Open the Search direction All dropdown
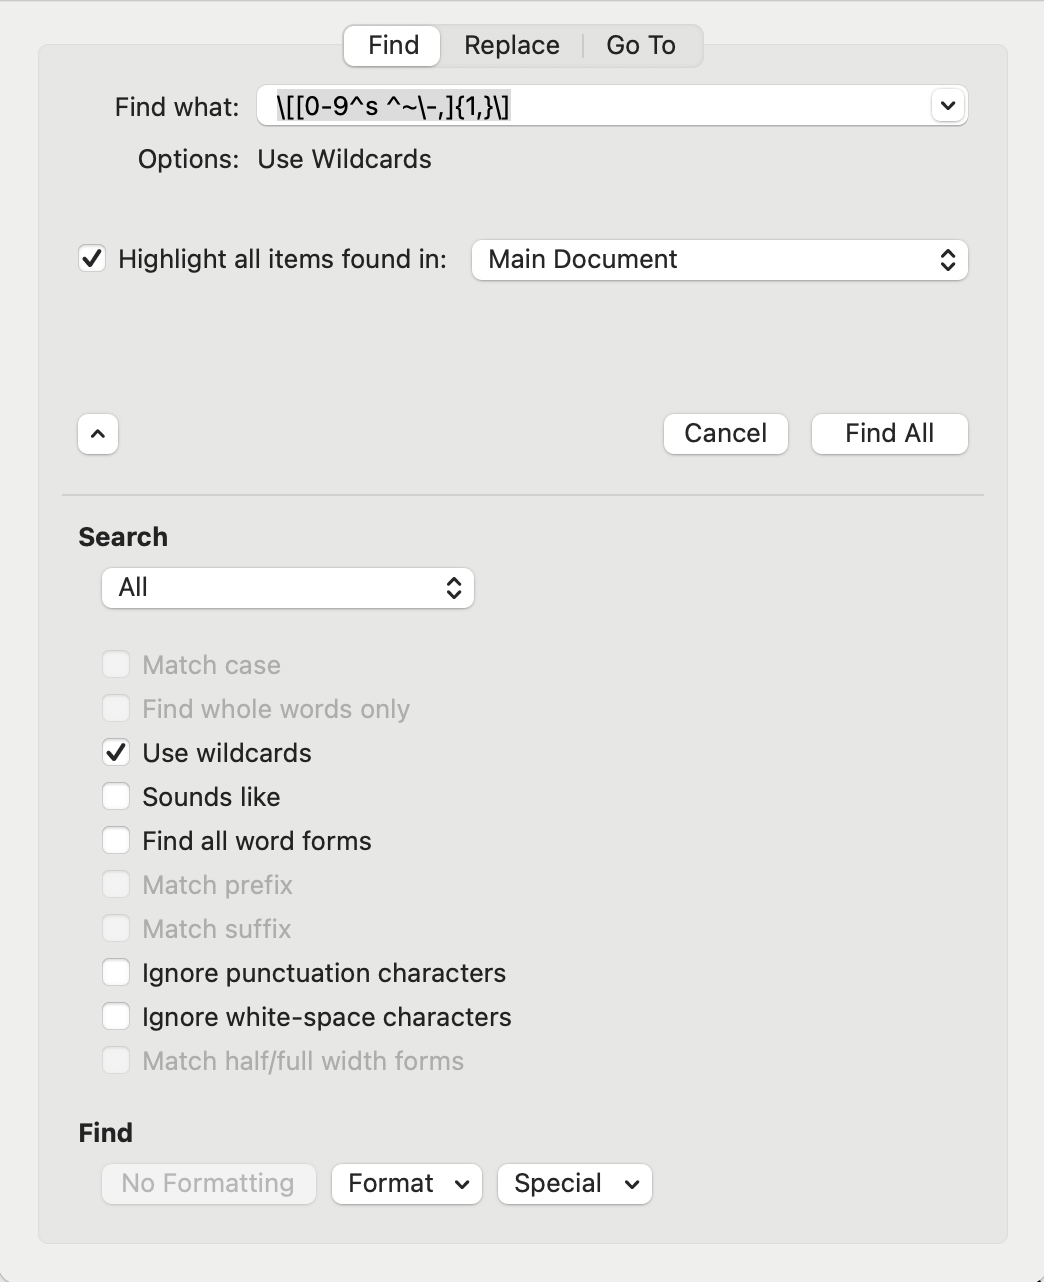This screenshot has height=1282, width=1044. (x=288, y=588)
